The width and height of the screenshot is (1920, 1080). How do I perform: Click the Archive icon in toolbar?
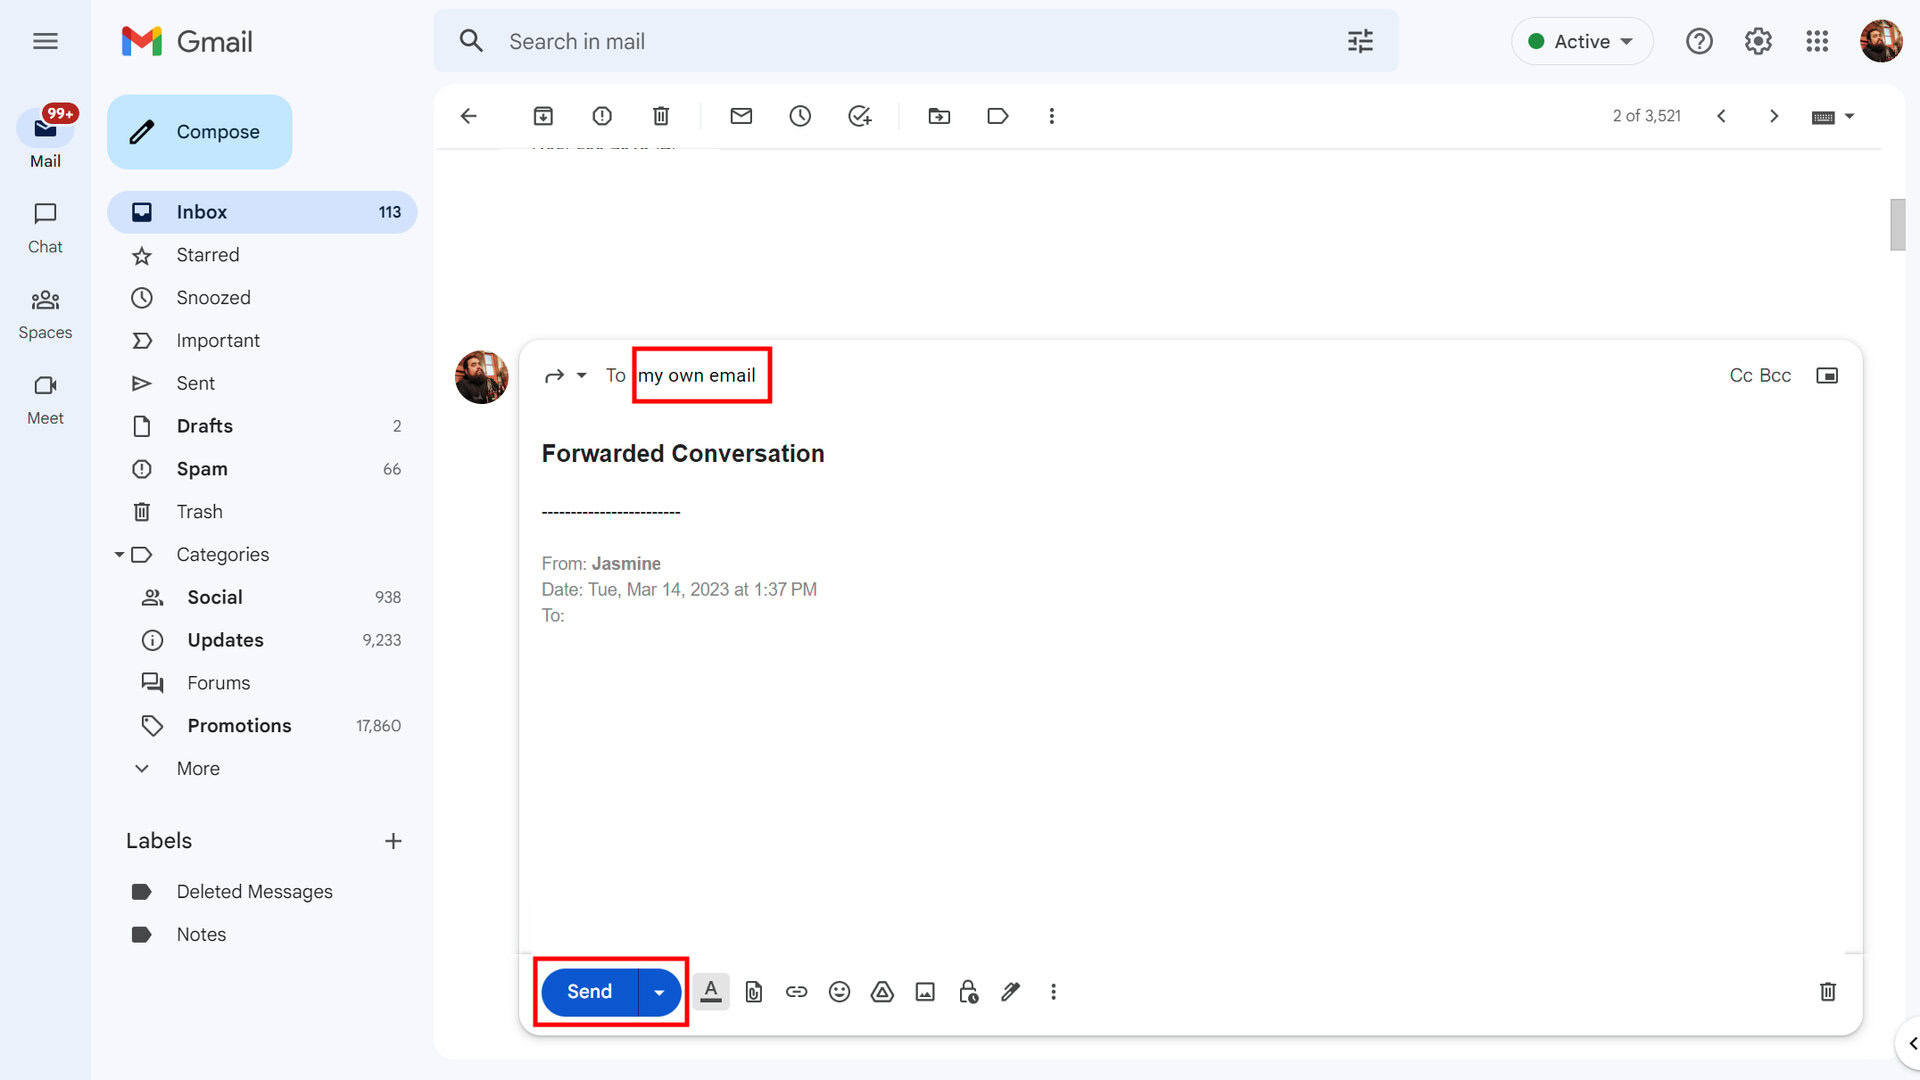pos(543,116)
